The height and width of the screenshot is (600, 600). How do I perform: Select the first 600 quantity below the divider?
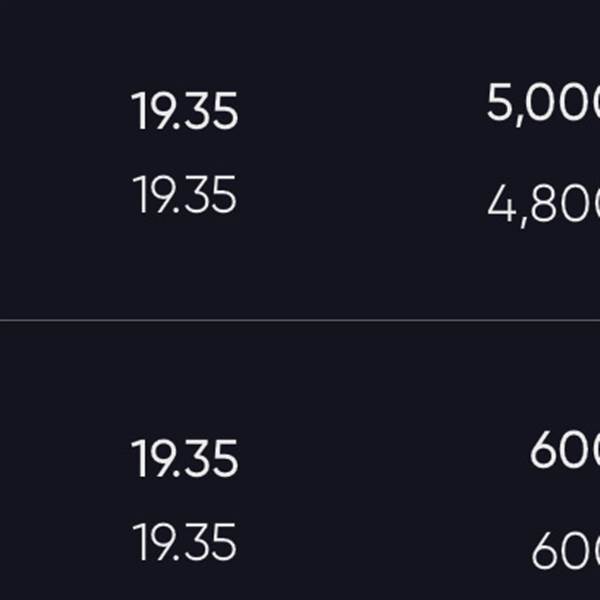click(x=565, y=450)
